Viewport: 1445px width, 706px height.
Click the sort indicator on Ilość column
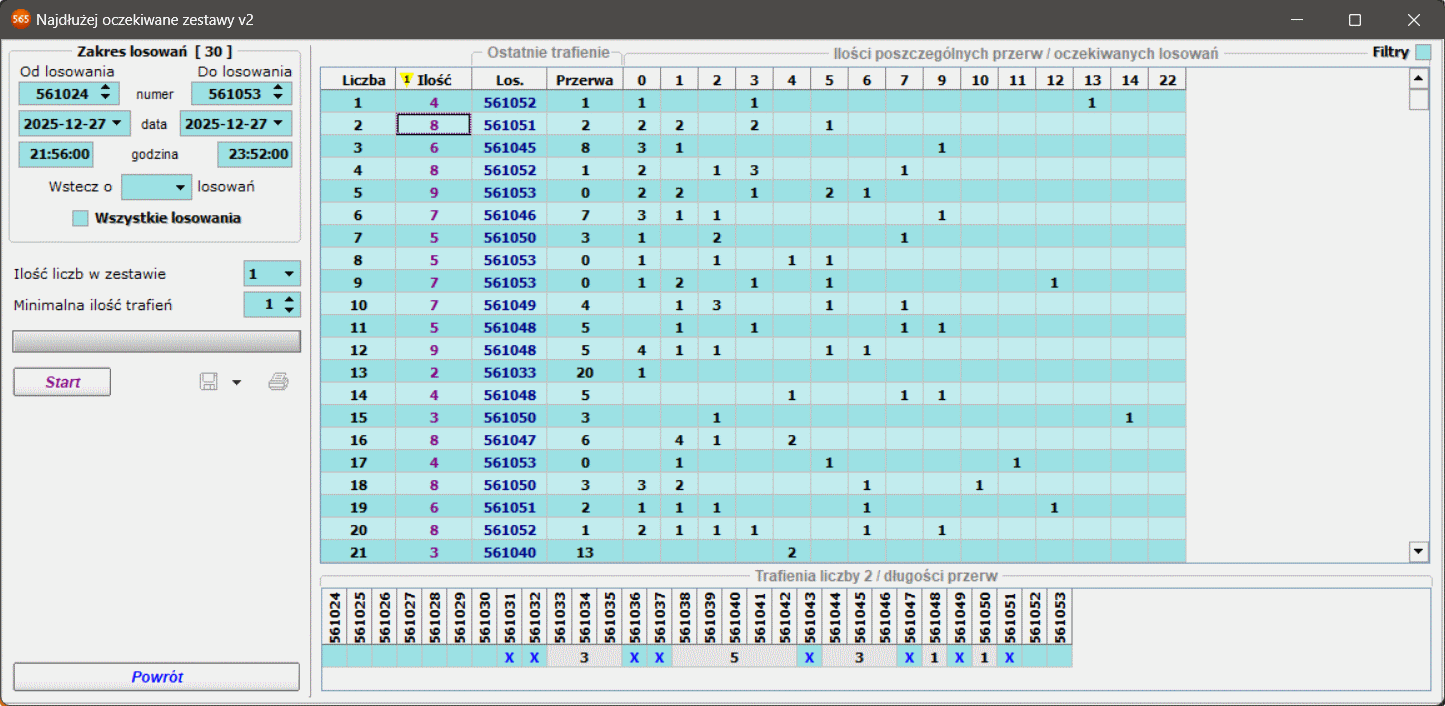coord(407,79)
